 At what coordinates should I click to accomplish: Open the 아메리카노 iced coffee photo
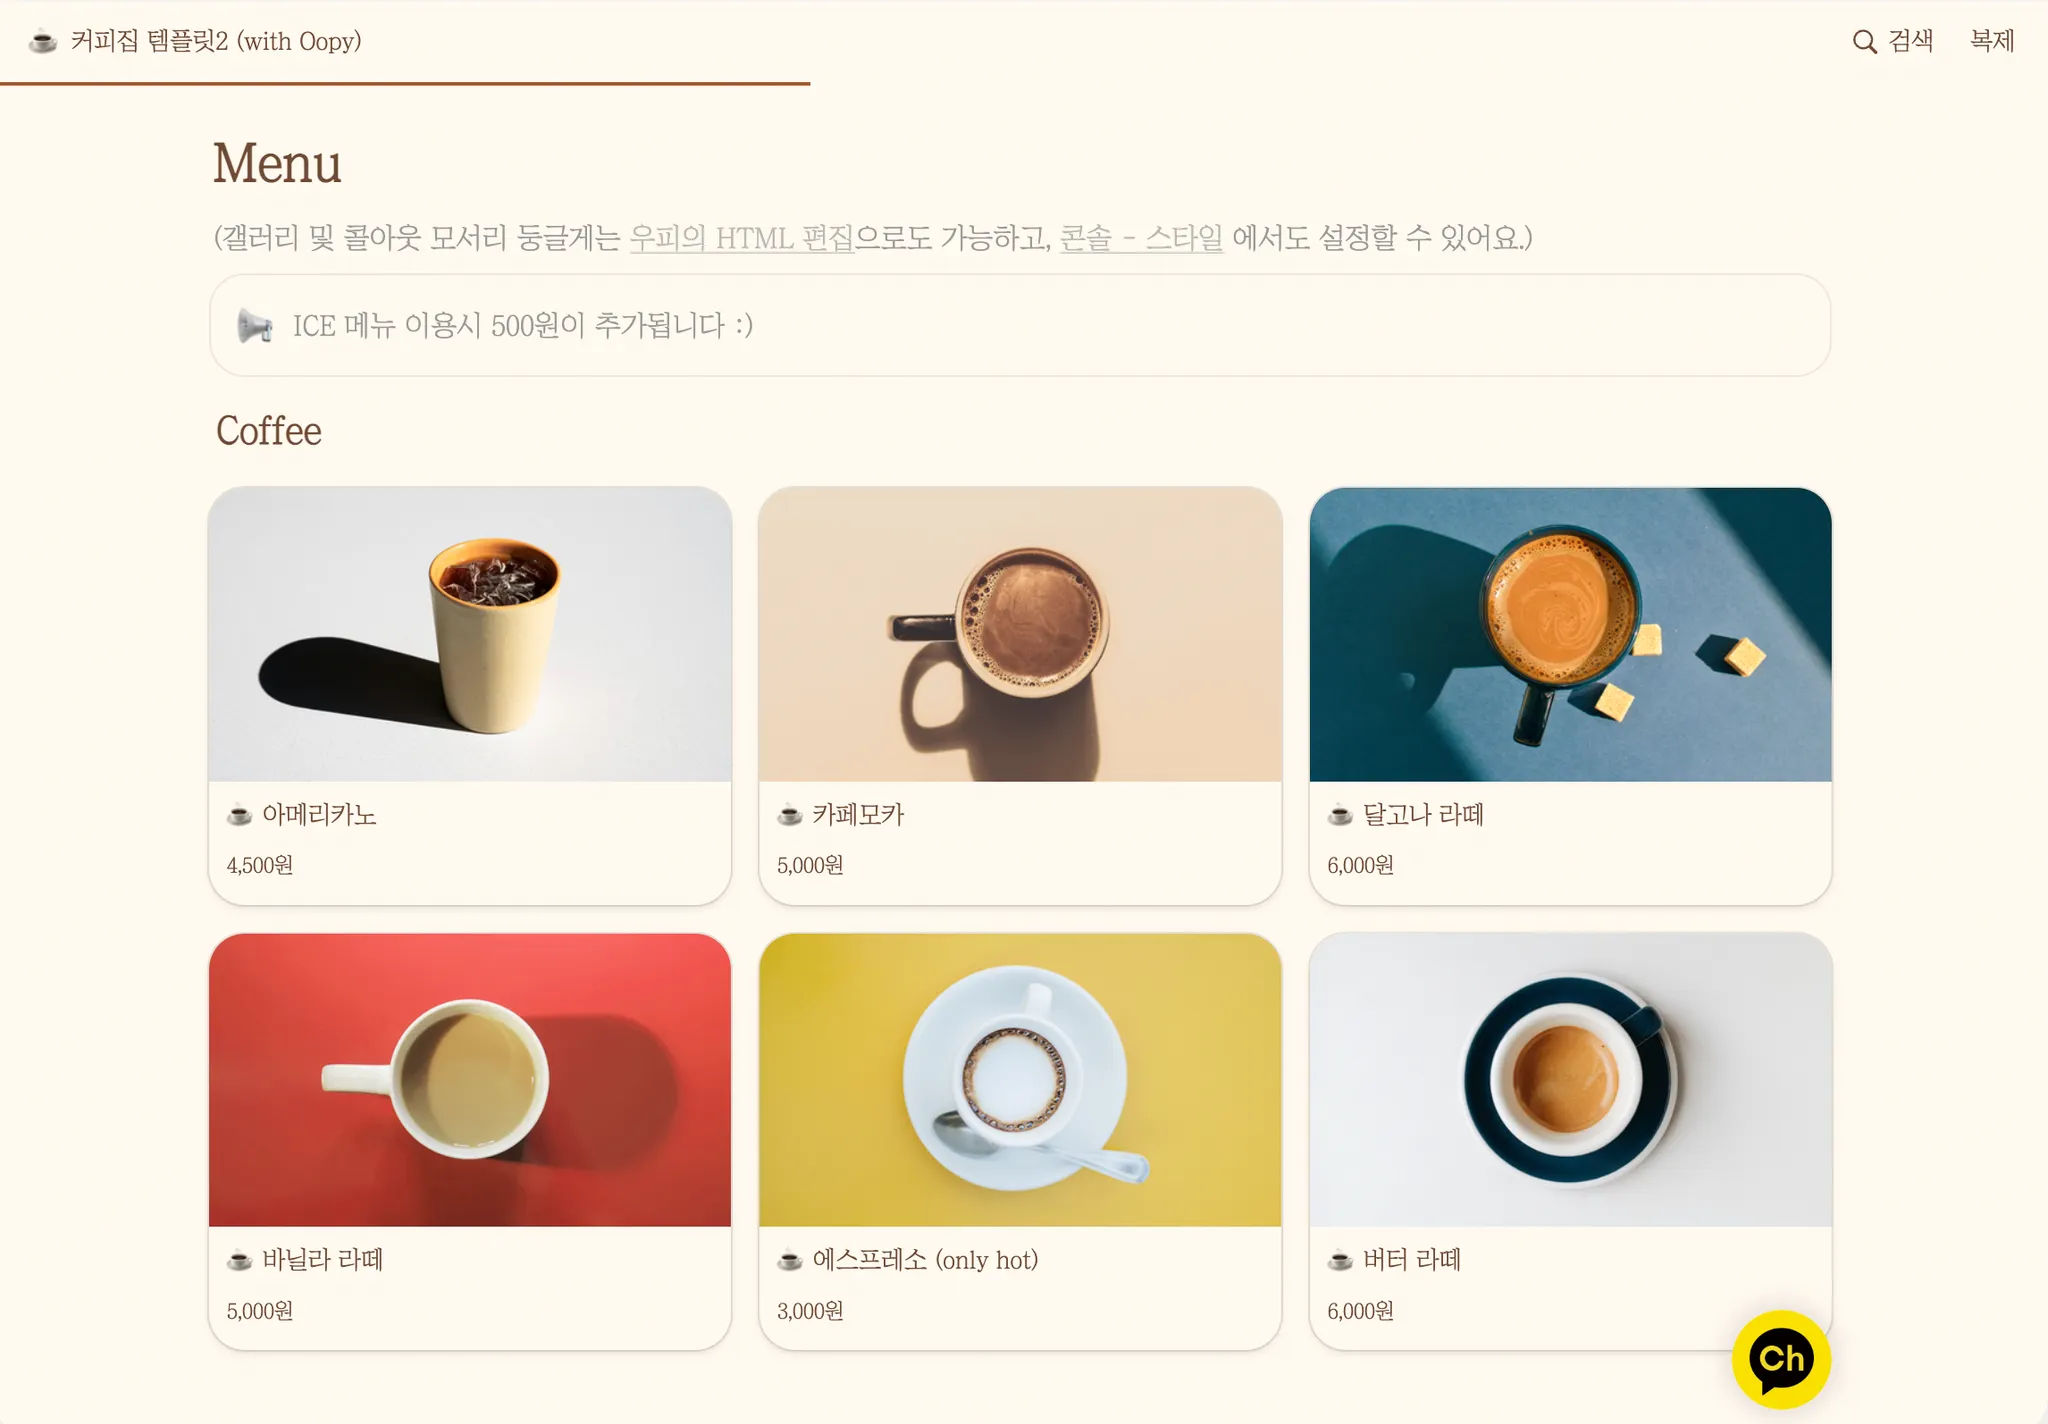[470, 634]
